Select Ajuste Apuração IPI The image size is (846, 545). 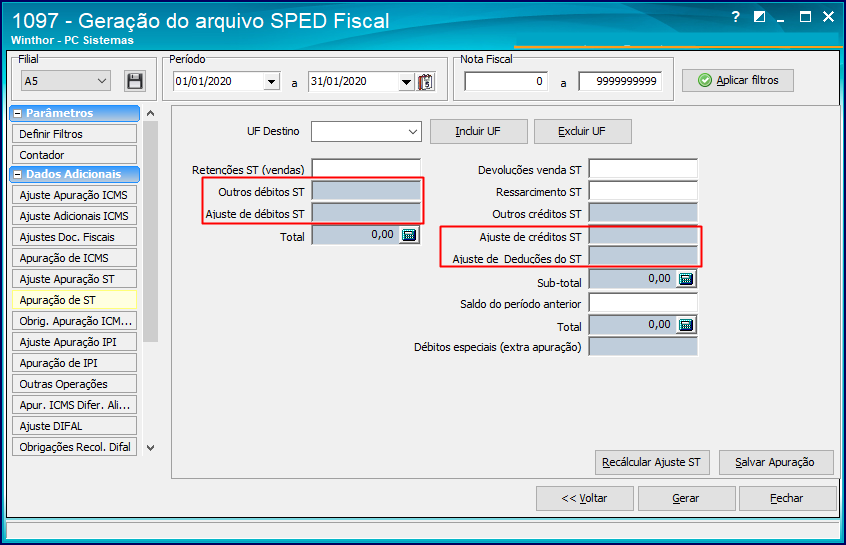pyautogui.click(x=74, y=342)
